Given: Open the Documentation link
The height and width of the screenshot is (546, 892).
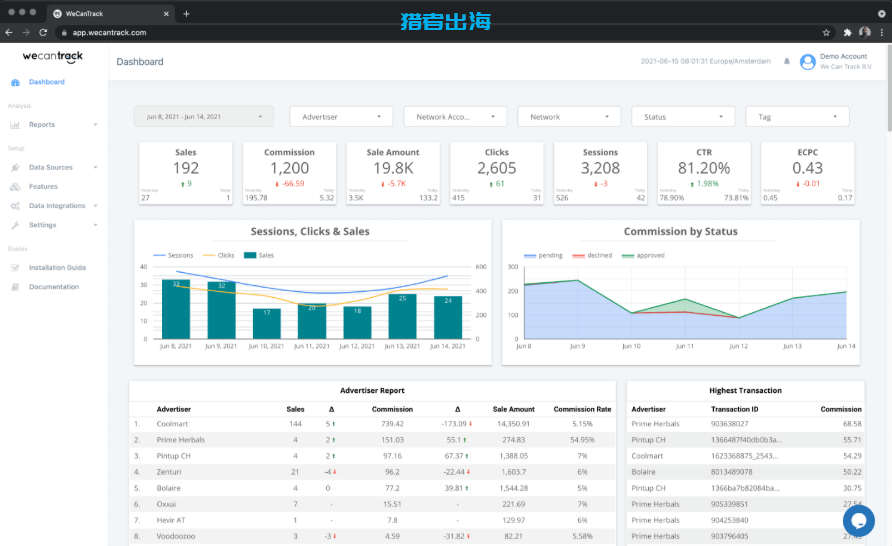Looking at the screenshot, I should (53, 287).
